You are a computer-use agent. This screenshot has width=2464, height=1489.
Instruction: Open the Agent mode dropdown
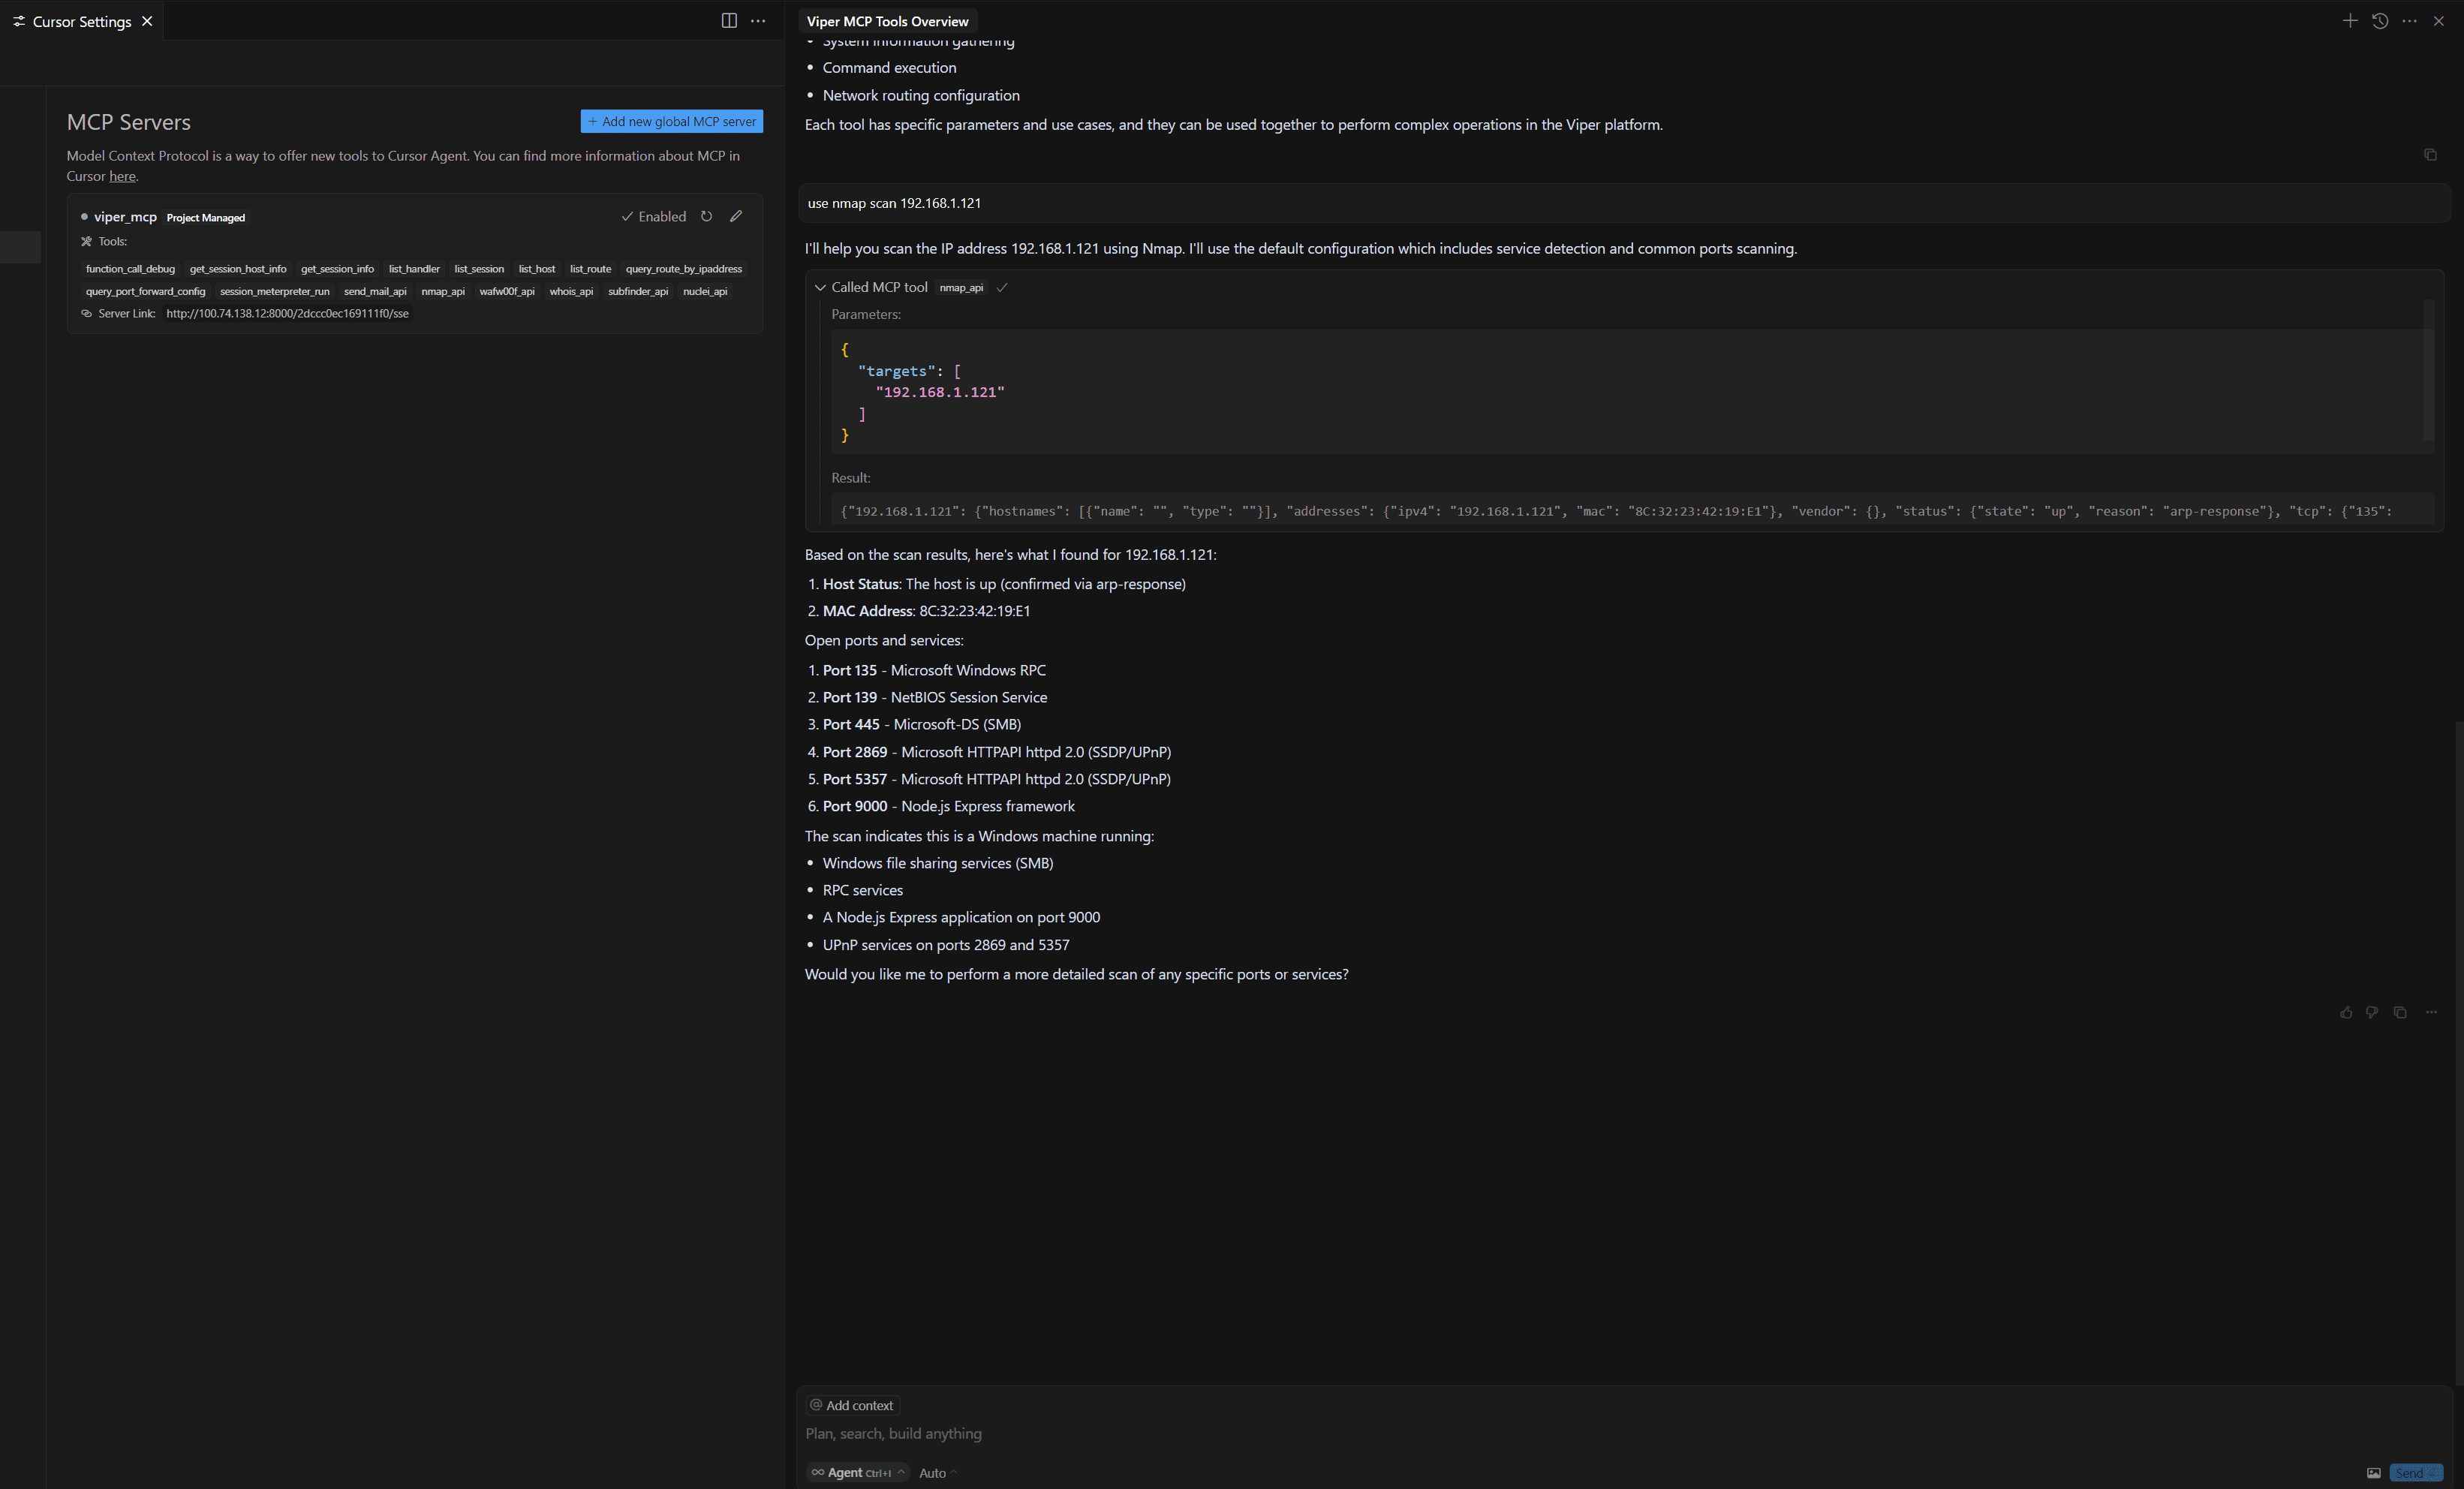pos(858,1472)
